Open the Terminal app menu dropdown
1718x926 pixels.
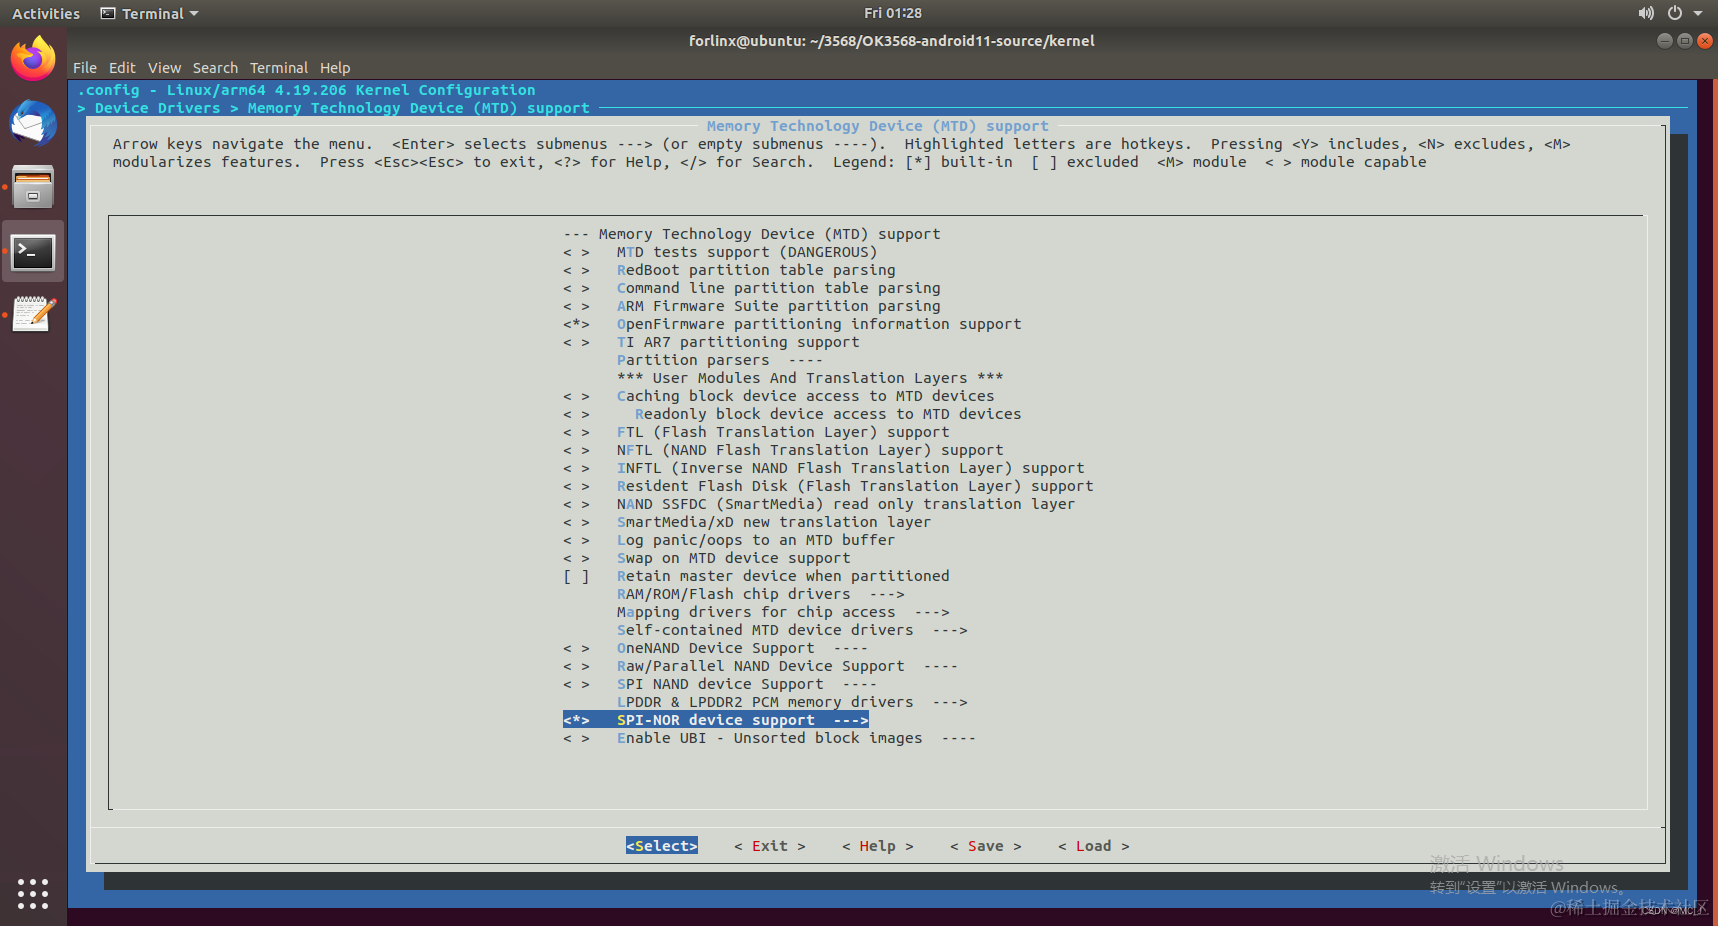click(150, 14)
